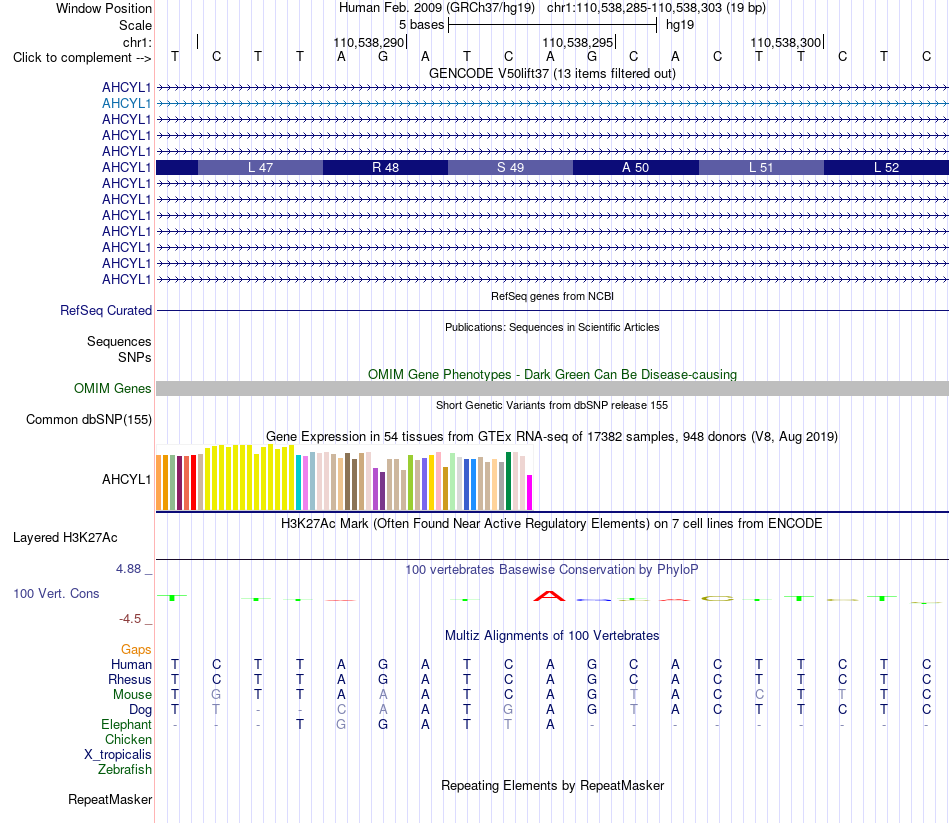Open the RepeatMasker track label
Viewport: 950px width, 823px height.
(x=110, y=799)
